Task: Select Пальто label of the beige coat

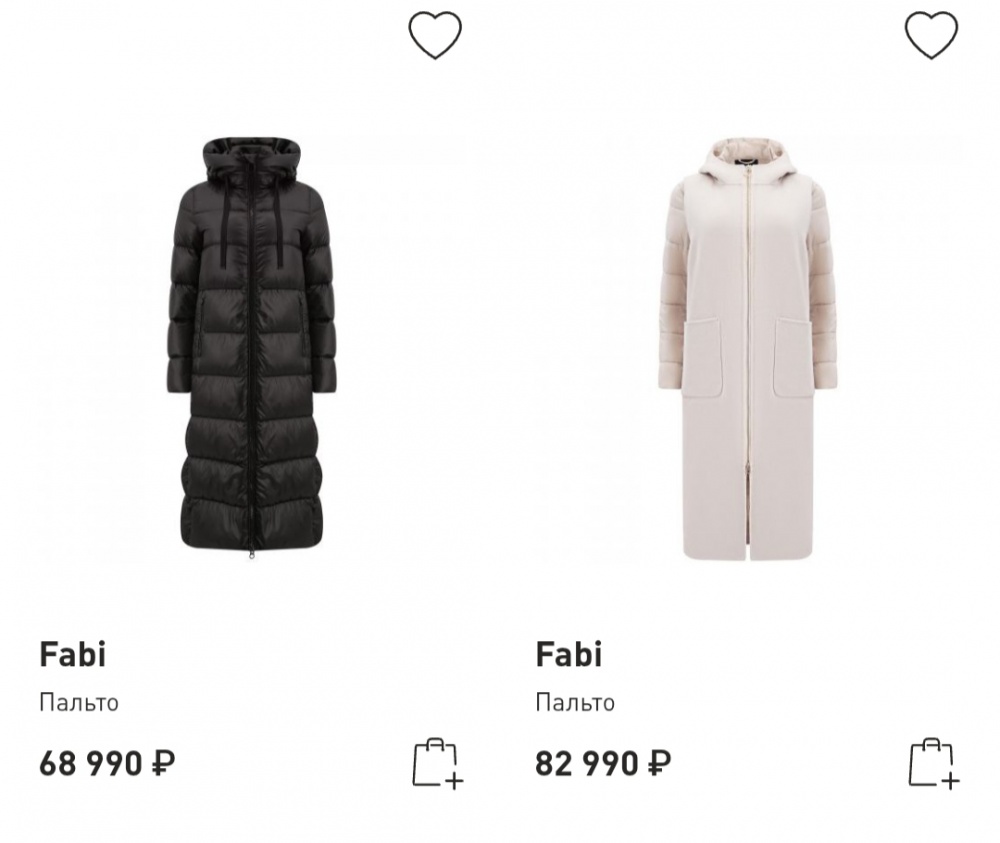Action: [575, 703]
